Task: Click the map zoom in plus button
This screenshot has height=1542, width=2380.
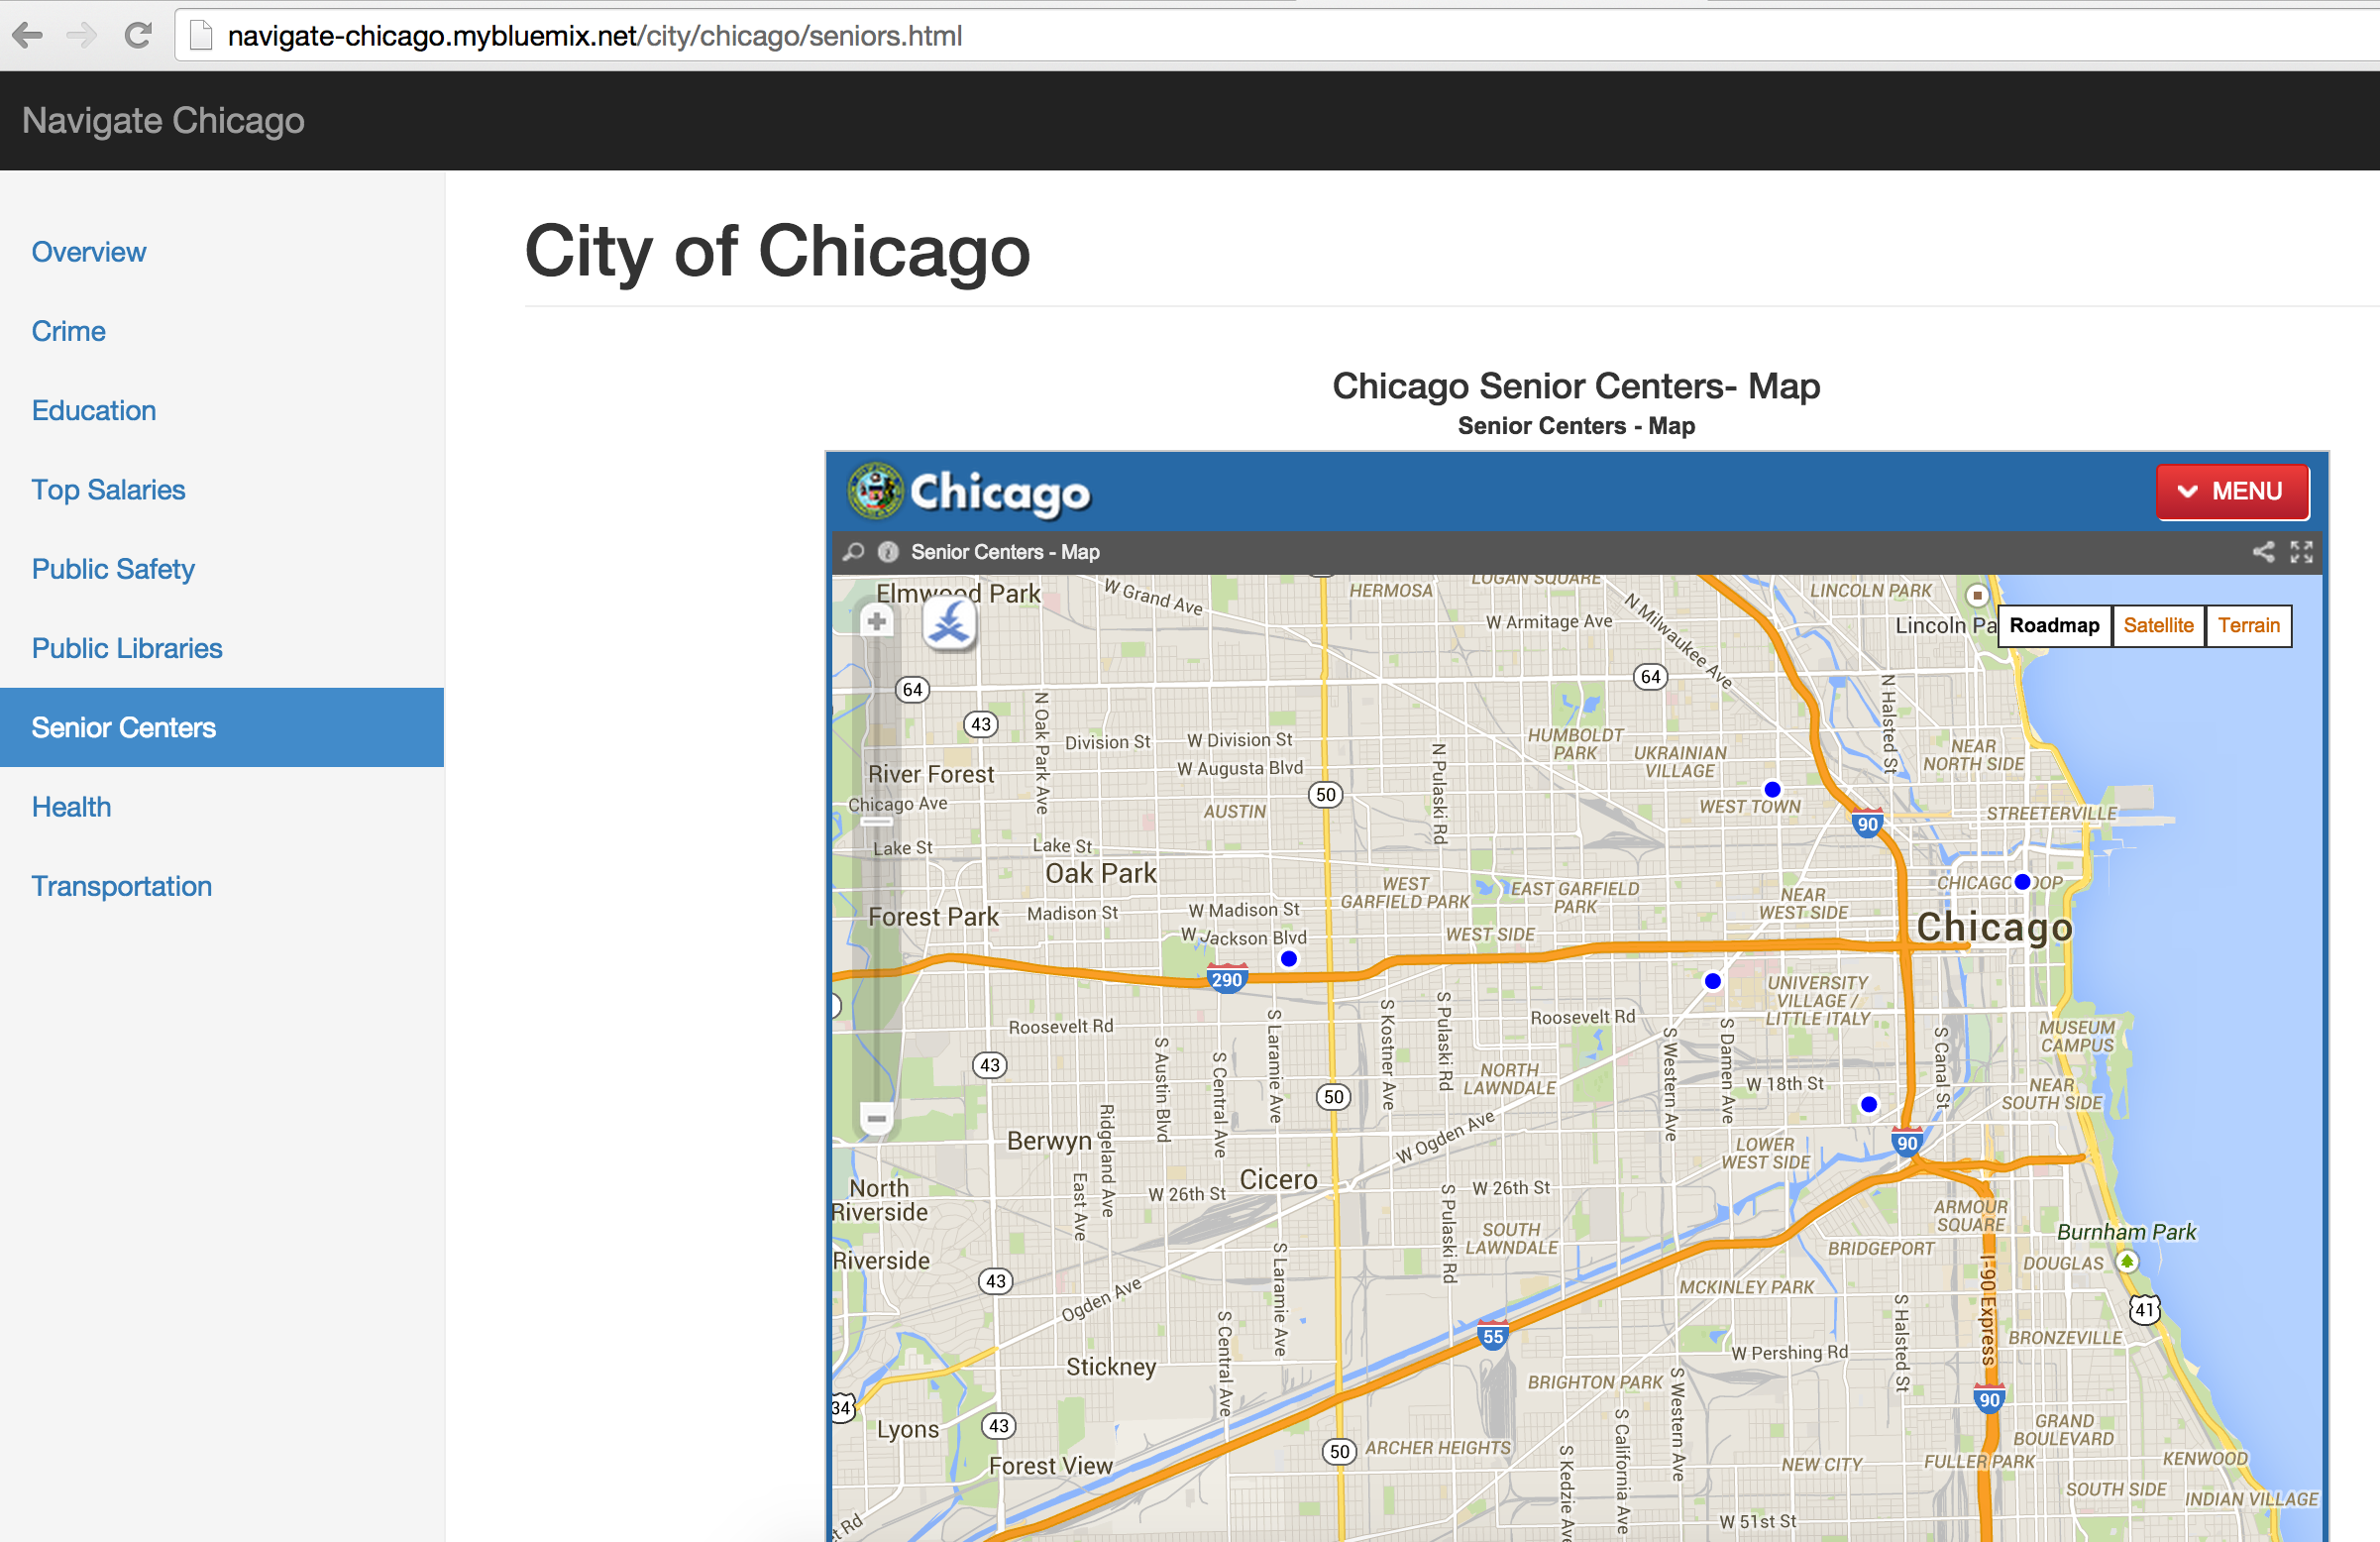Action: pos(877,621)
